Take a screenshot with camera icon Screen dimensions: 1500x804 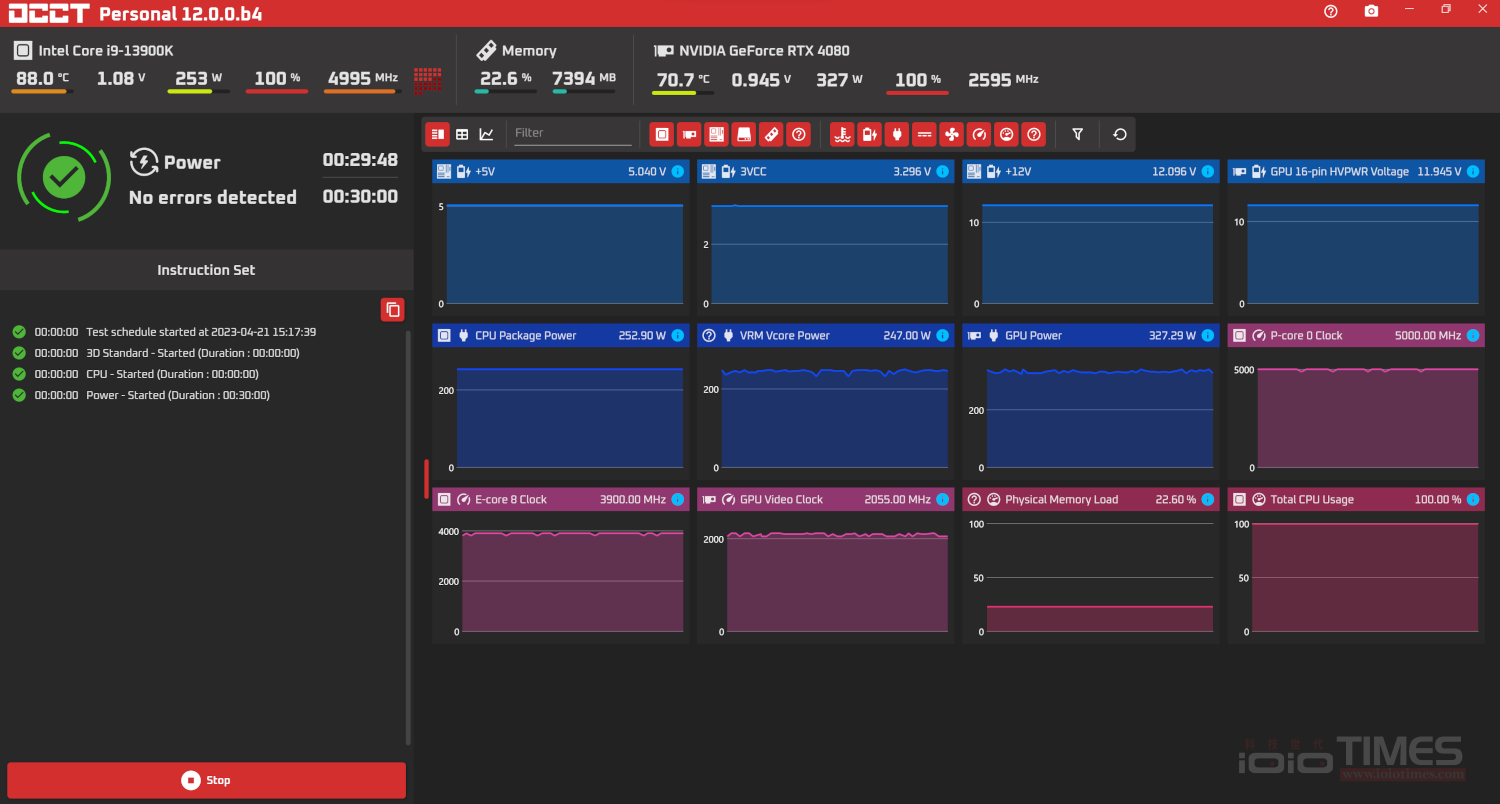[1371, 11]
